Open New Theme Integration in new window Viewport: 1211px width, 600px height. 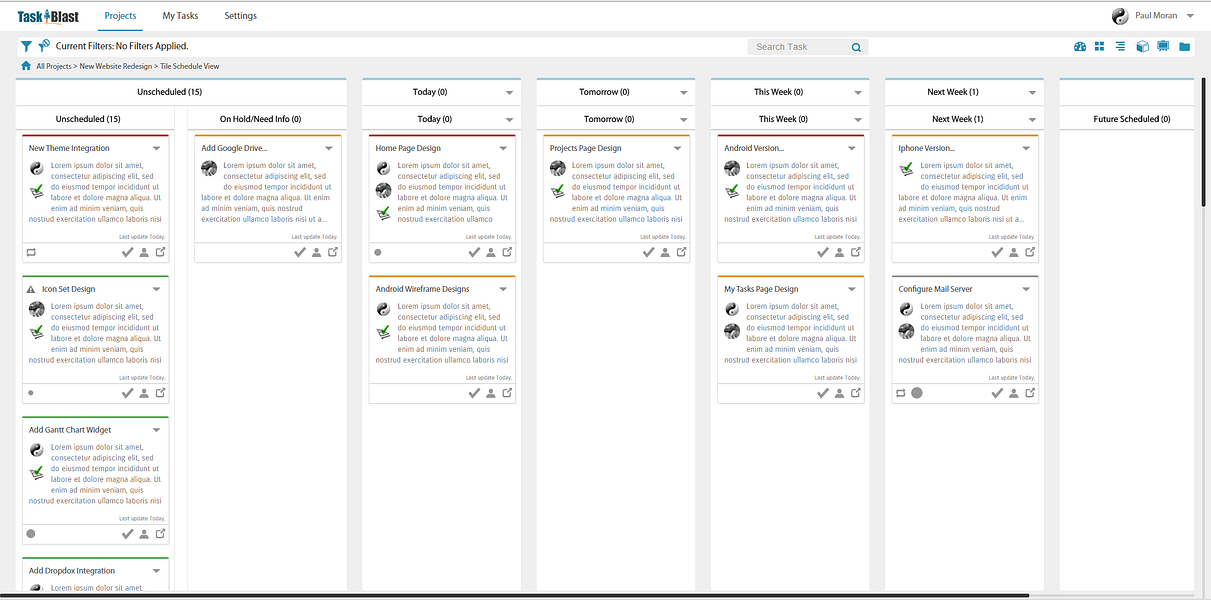[160, 252]
